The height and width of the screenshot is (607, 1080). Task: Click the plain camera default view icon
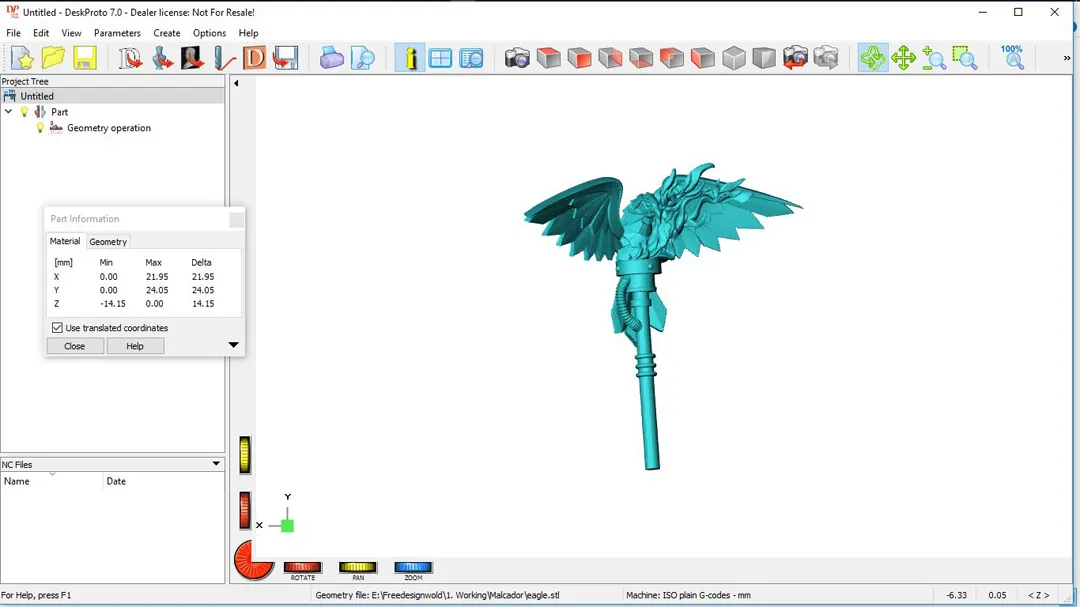(517, 58)
